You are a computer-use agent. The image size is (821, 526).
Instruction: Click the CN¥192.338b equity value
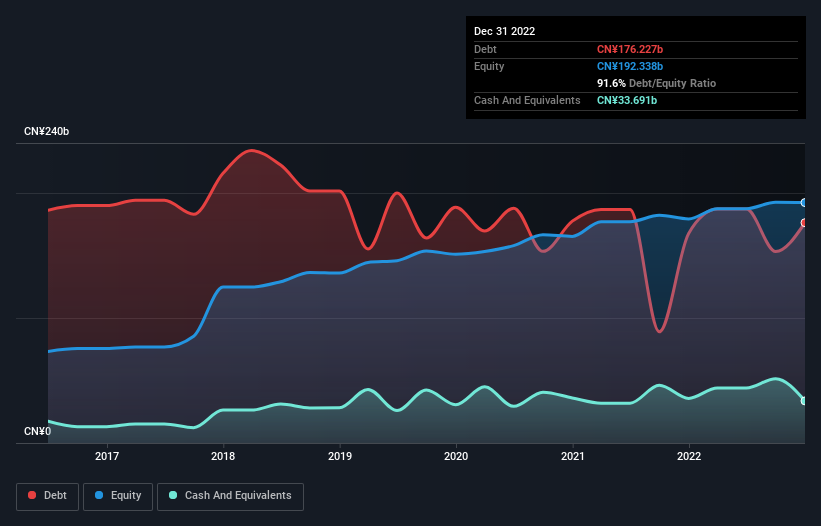tap(630, 66)
